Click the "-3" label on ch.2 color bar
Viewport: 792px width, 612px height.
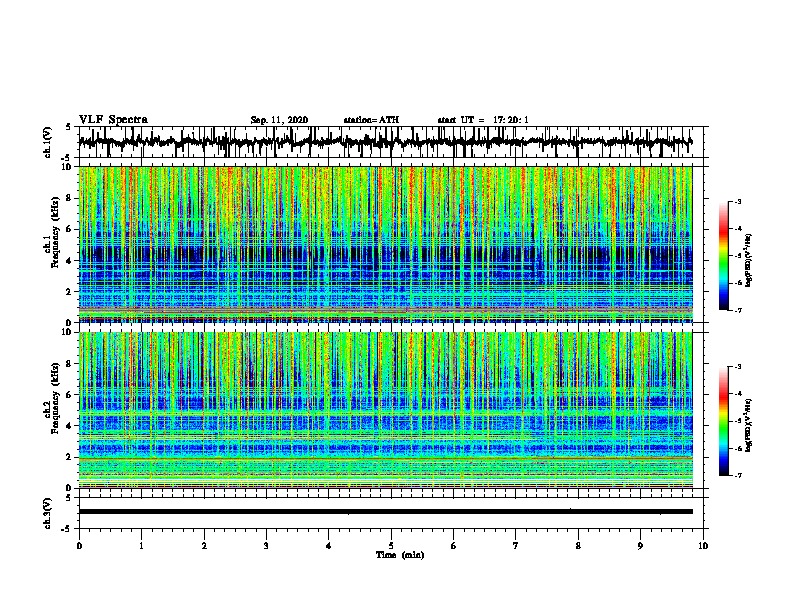[x=738, y=367]
